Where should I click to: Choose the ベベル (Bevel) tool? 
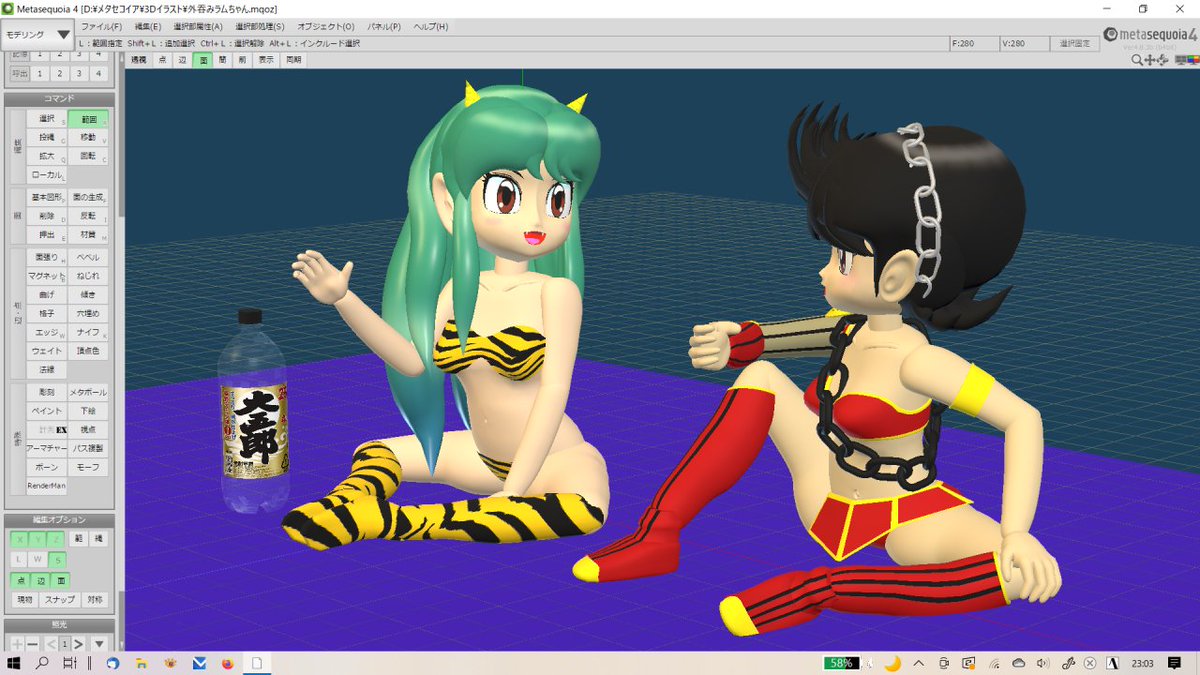[88, 257]
